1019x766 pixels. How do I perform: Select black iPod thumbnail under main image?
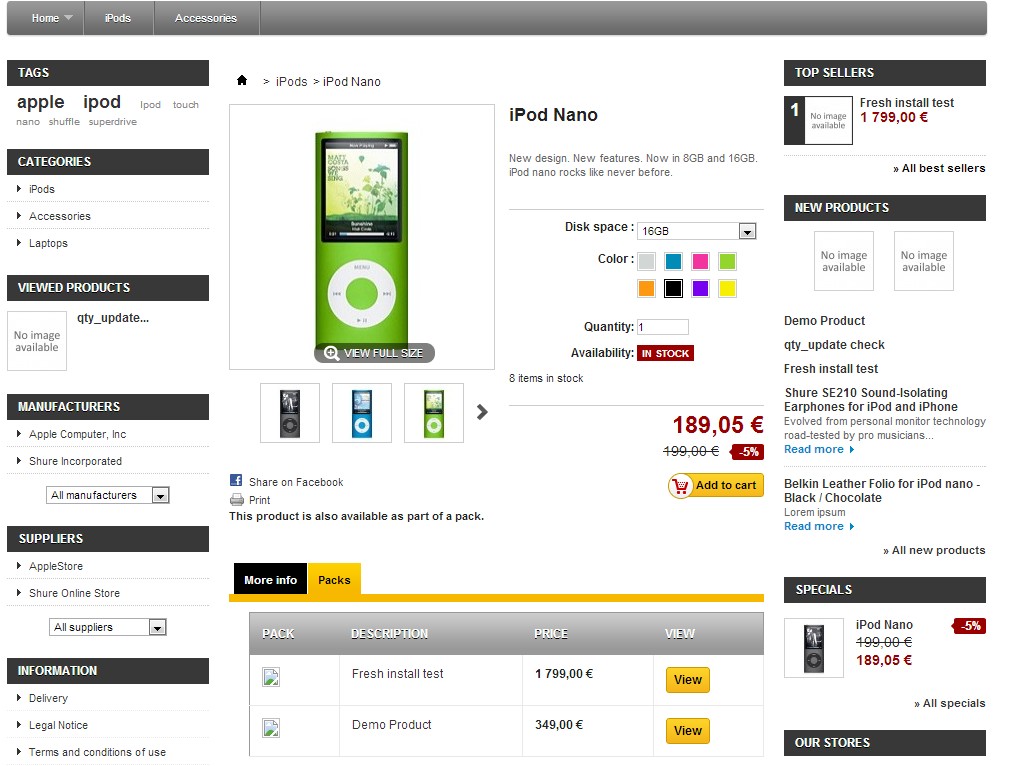coord(290,413)
